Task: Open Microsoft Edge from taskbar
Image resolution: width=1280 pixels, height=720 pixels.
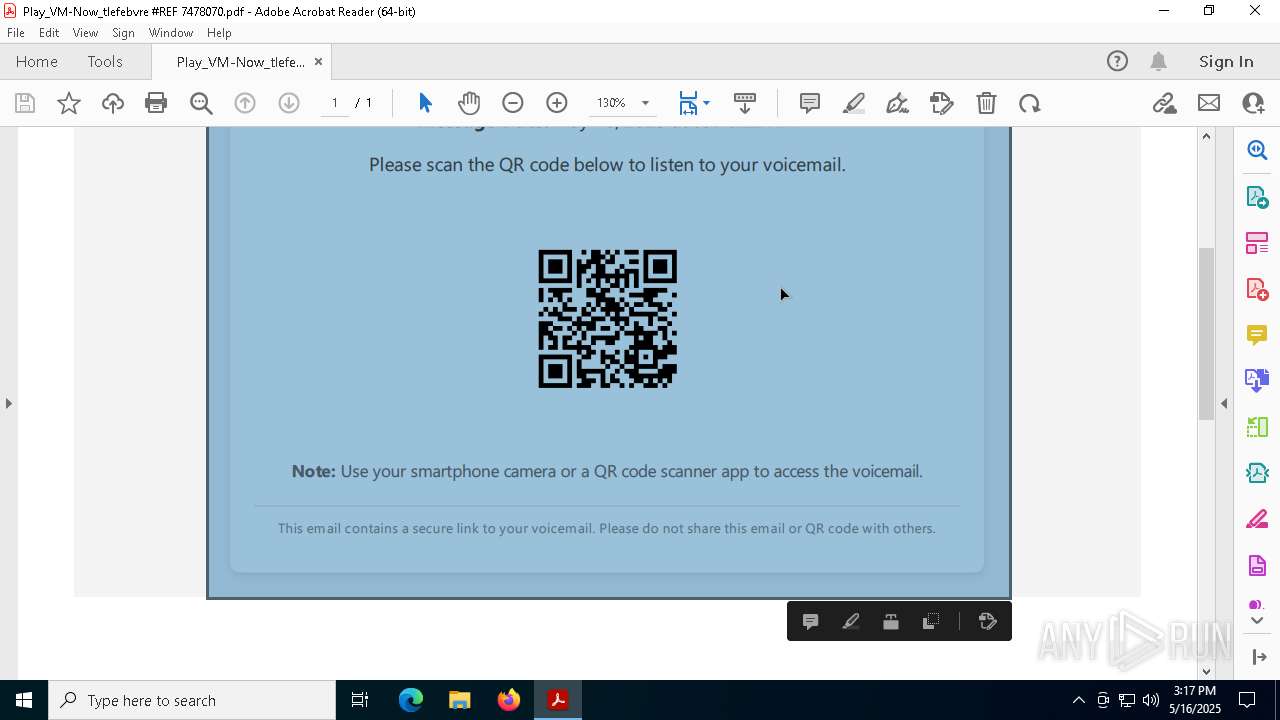Action: (411, 700)
